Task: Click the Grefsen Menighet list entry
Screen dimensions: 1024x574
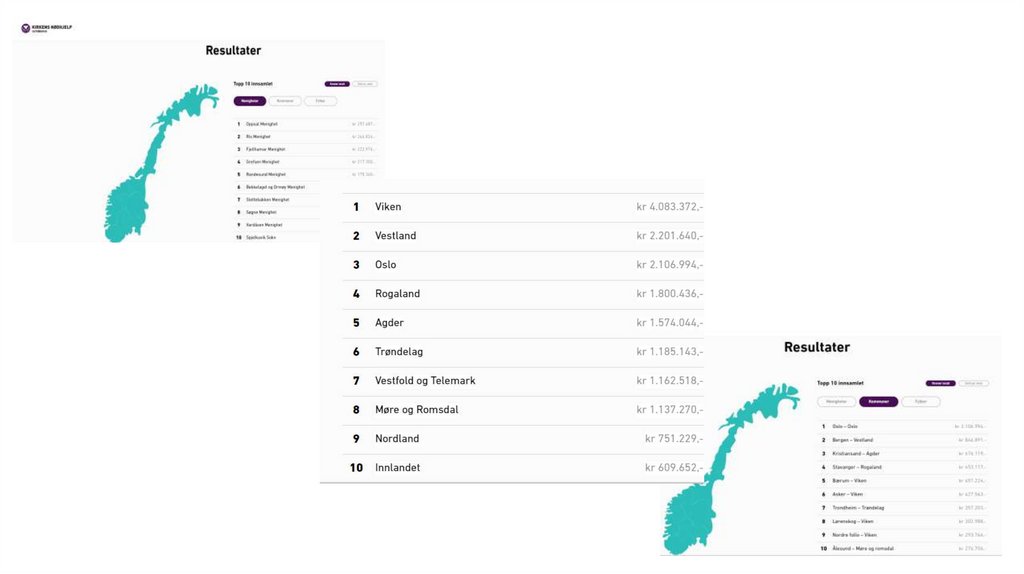Action: (x=263, y=162)
